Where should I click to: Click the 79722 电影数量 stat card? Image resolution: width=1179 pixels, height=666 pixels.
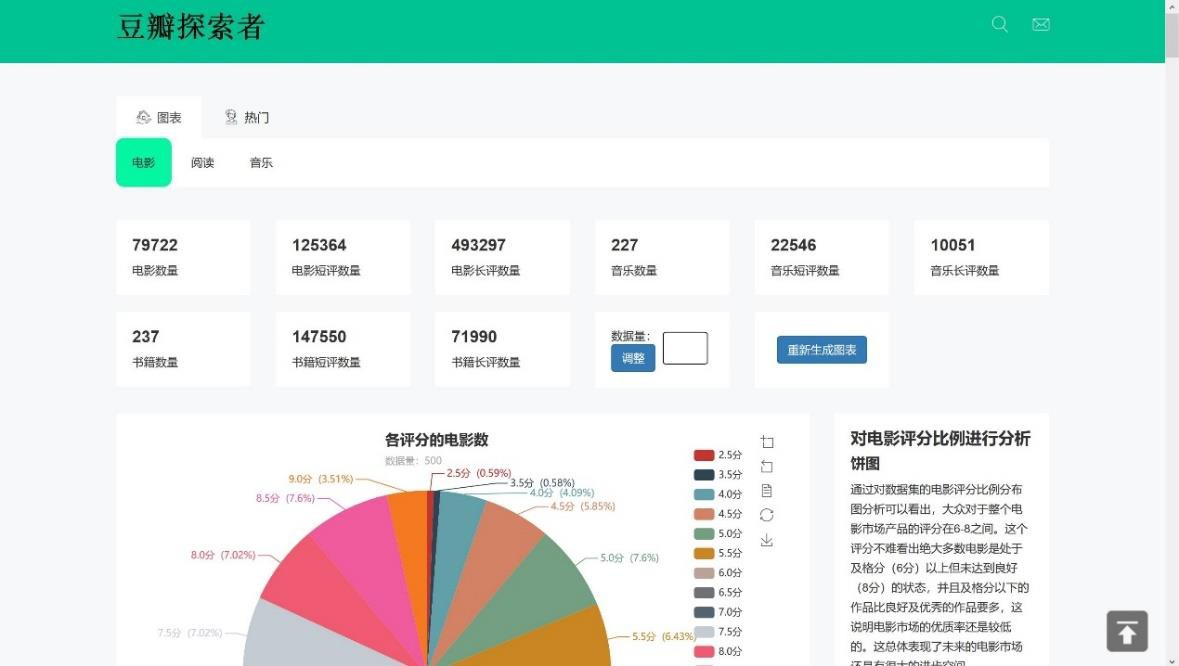click(x=183, y=257)
